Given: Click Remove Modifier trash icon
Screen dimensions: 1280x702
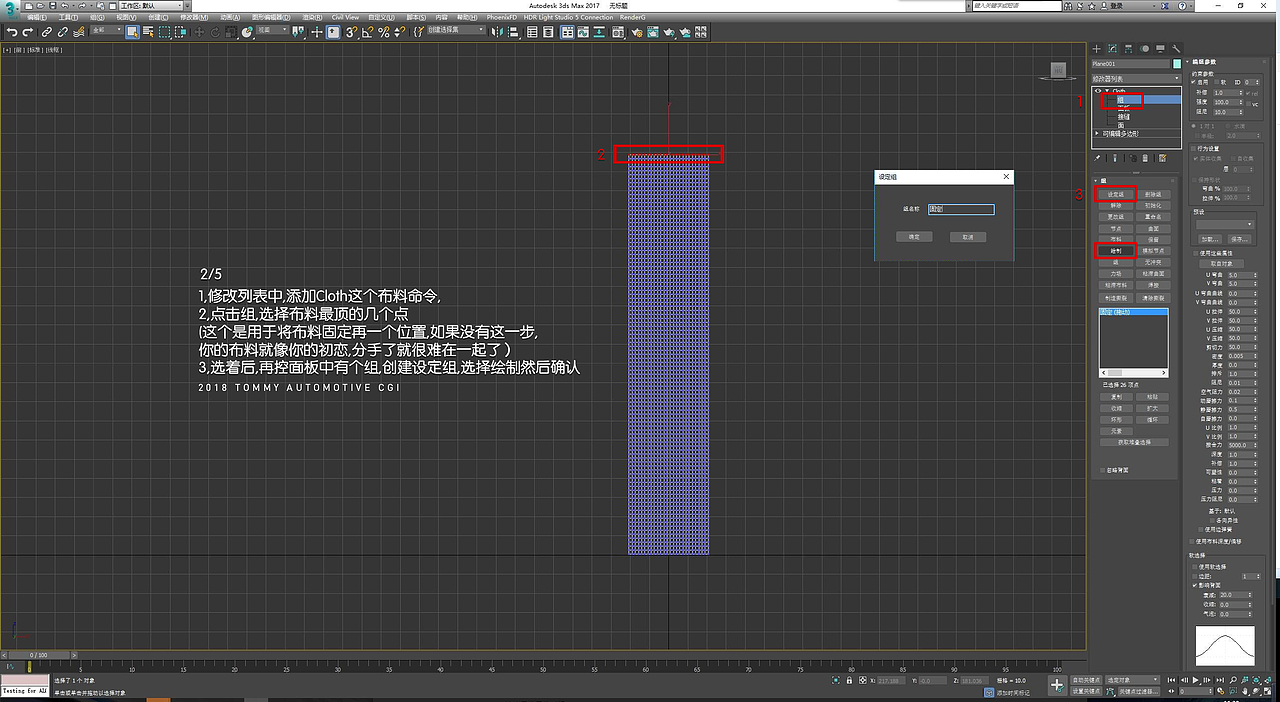Looking at the screenshot, I should [x=1145, y=158].
